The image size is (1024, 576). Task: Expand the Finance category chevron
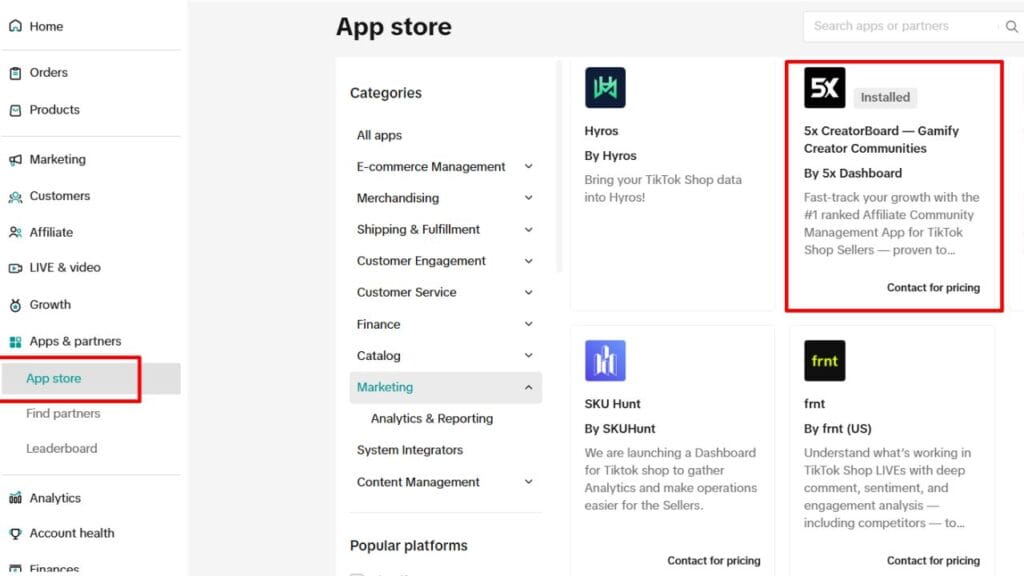(528, 325)
